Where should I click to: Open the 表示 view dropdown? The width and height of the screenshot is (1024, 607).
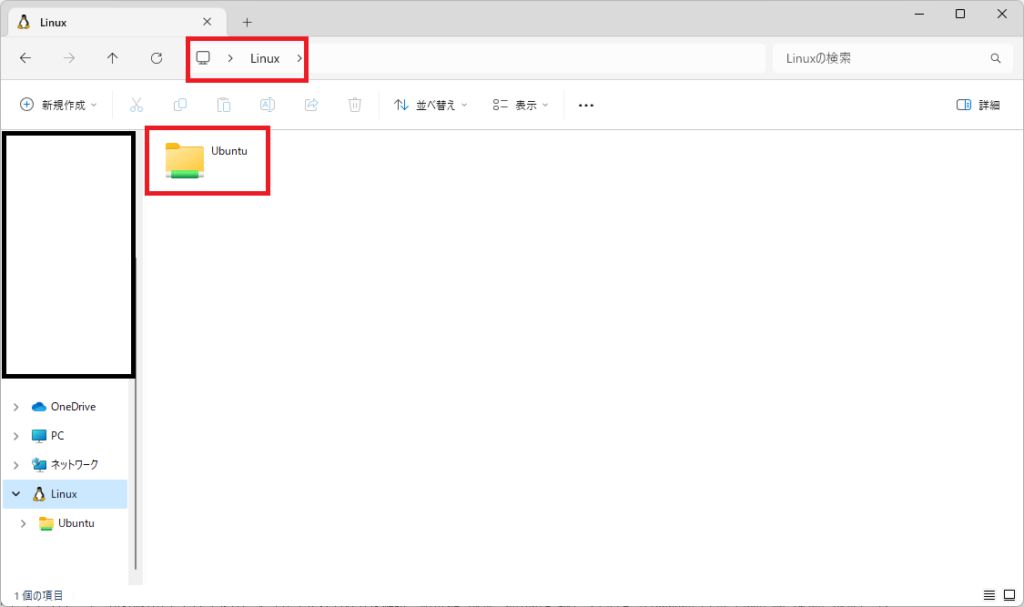coord(520,105)
